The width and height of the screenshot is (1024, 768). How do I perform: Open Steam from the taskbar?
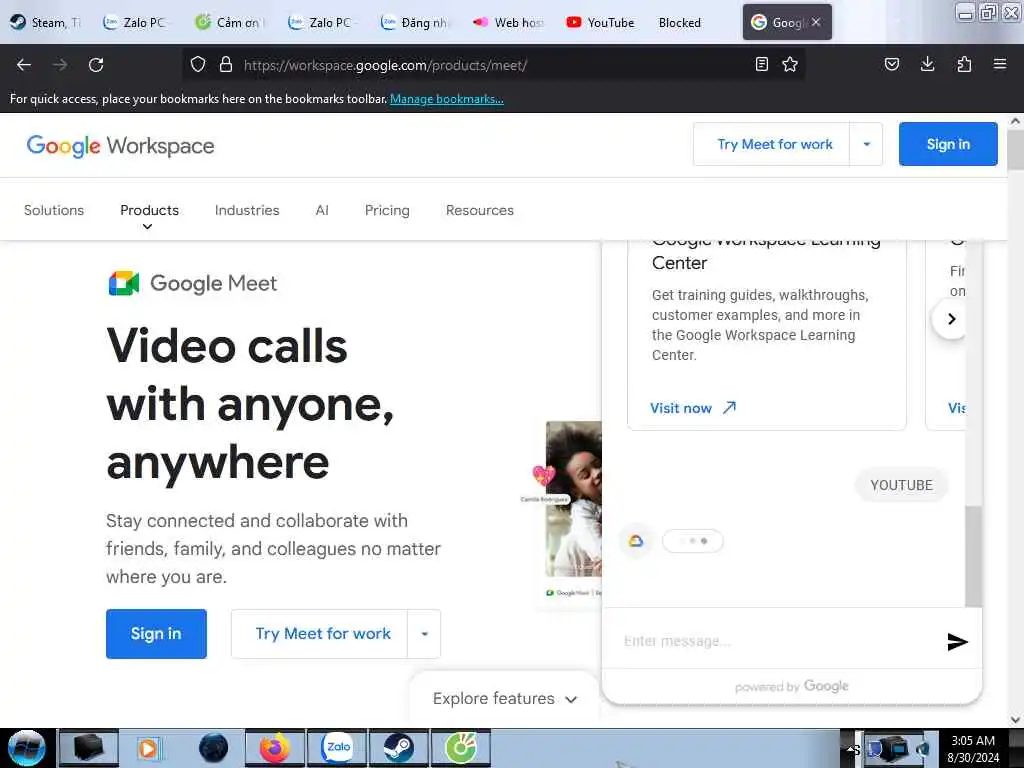pos(398,748)
